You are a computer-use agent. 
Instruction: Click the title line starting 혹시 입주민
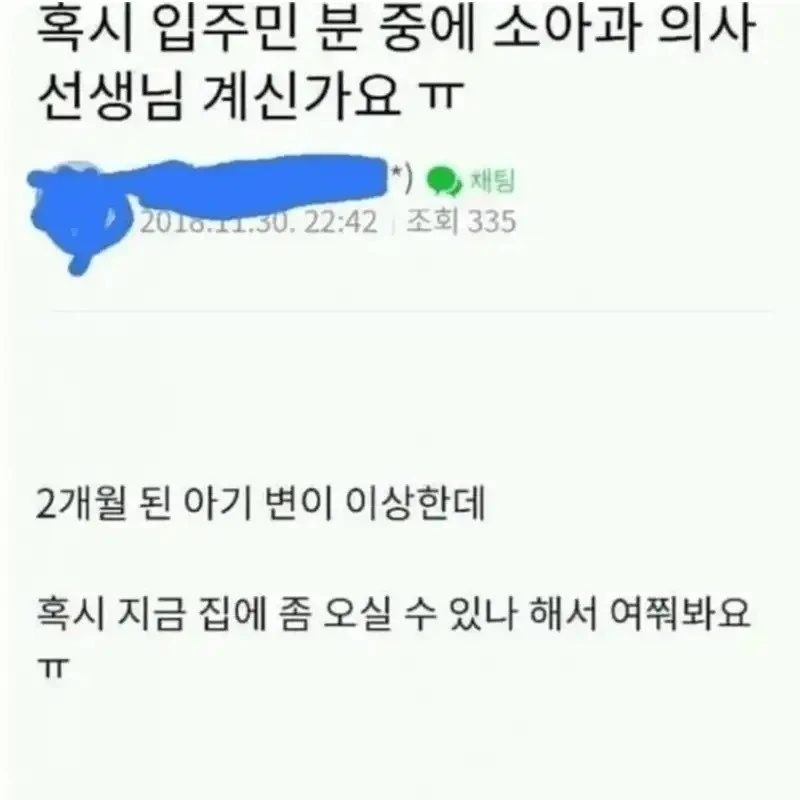coord(395,30)
